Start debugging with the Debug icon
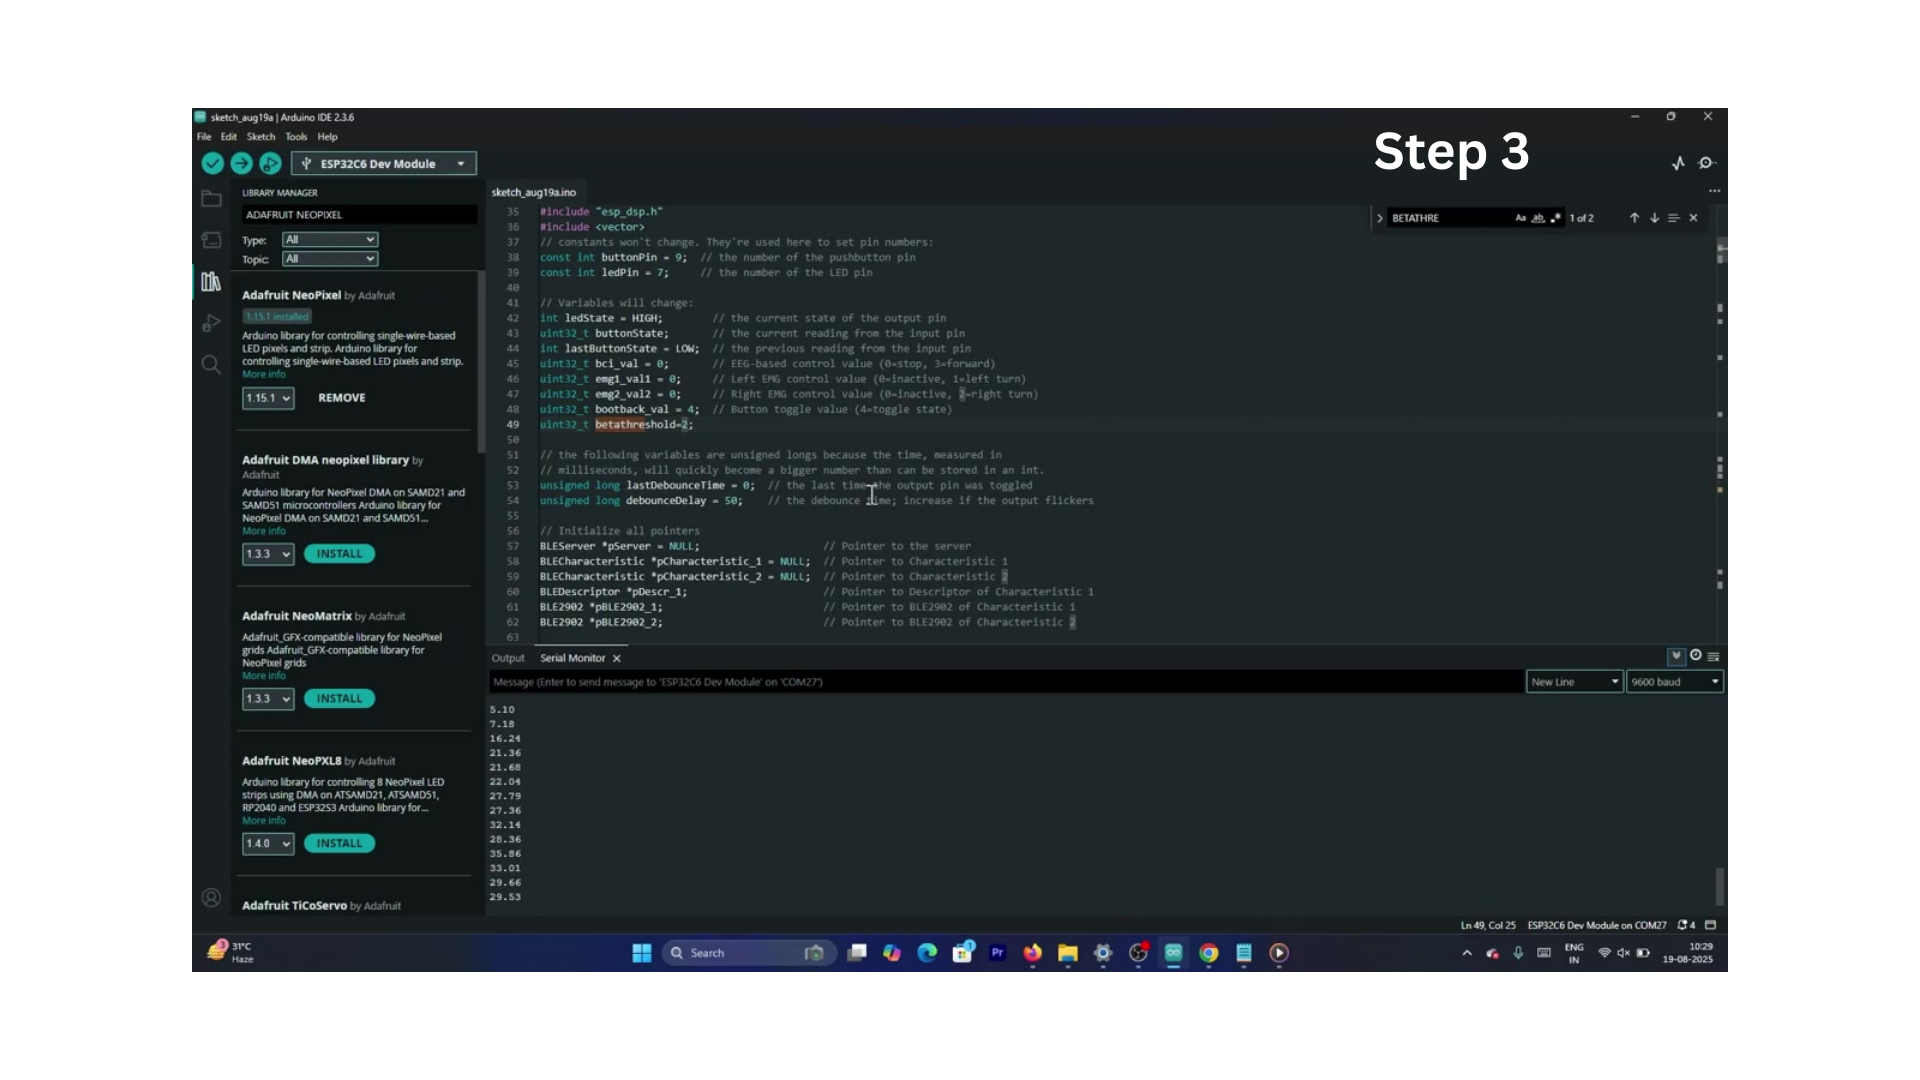The image size is (1920, 1080). pyautogui.click(x=270, y=163)
